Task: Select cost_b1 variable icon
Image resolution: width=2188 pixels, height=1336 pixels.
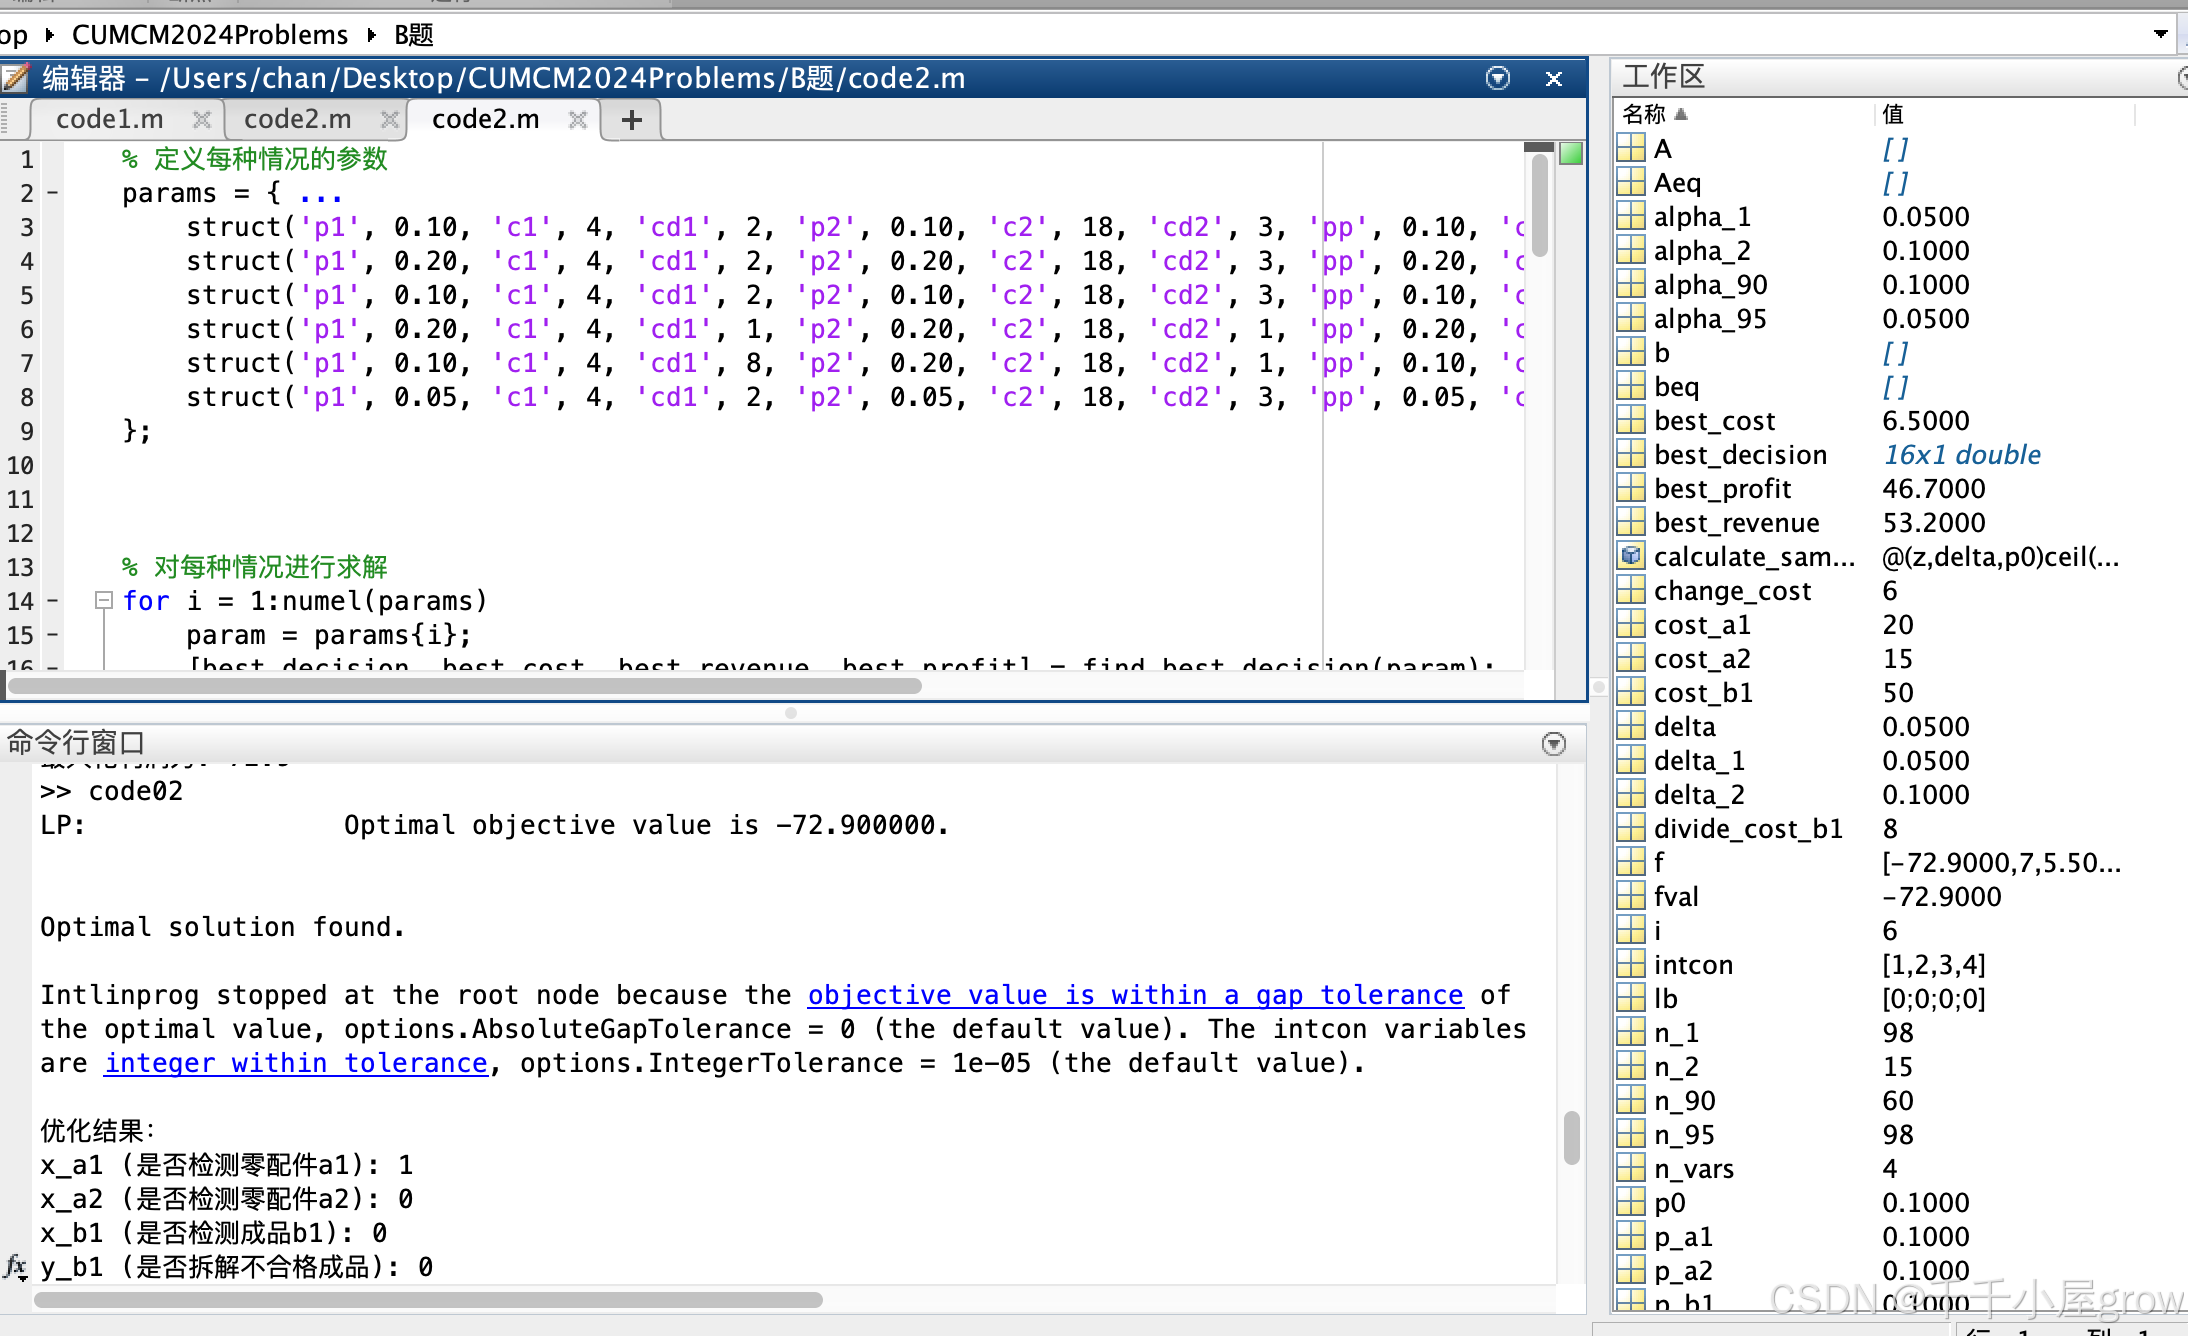Action: tap(1631, 692)
